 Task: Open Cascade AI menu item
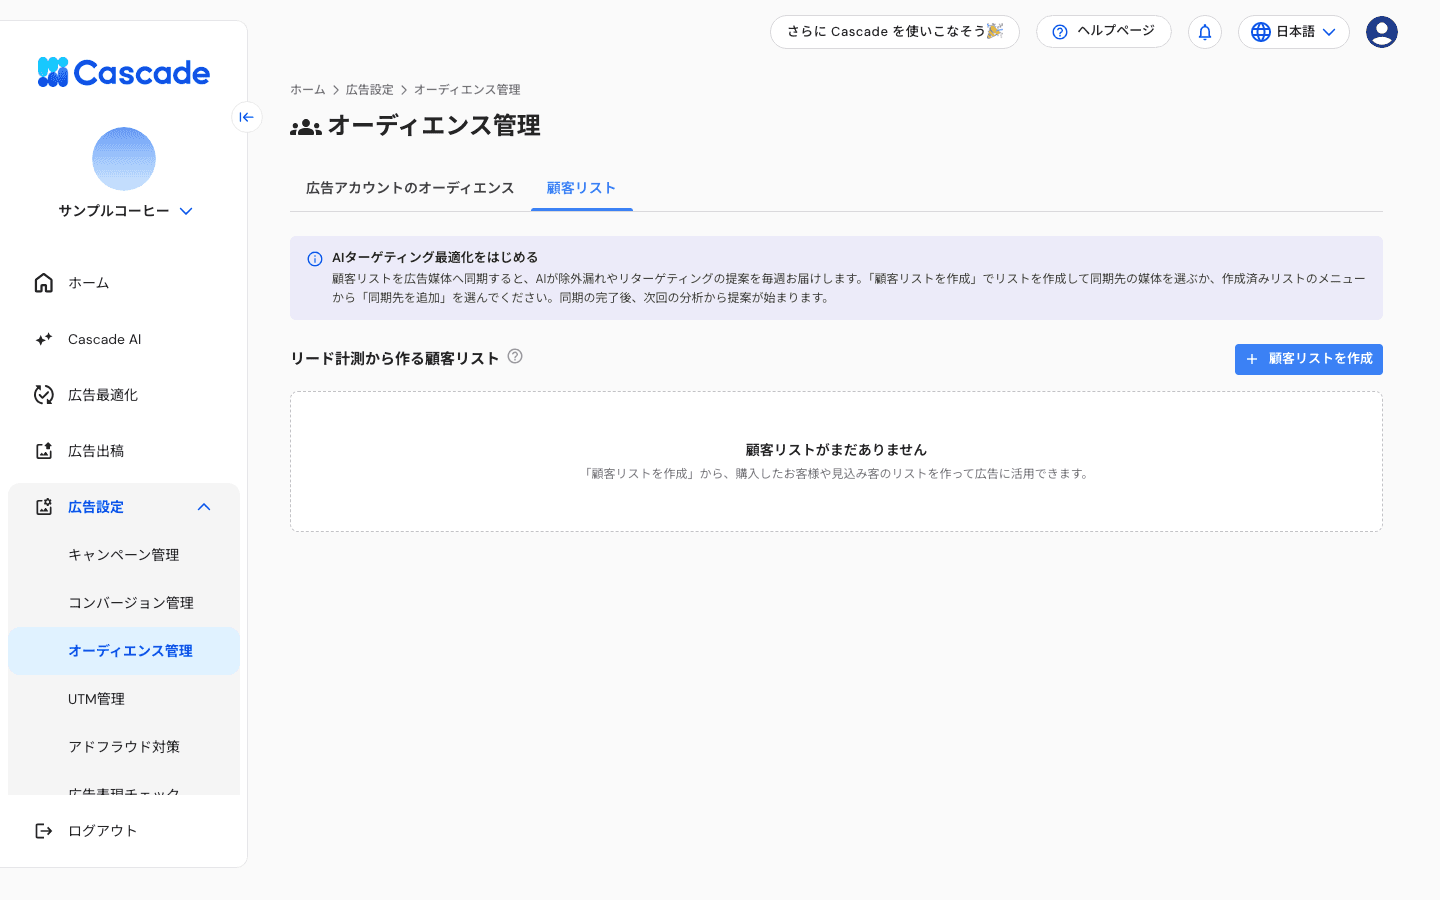tap(124, 339)
